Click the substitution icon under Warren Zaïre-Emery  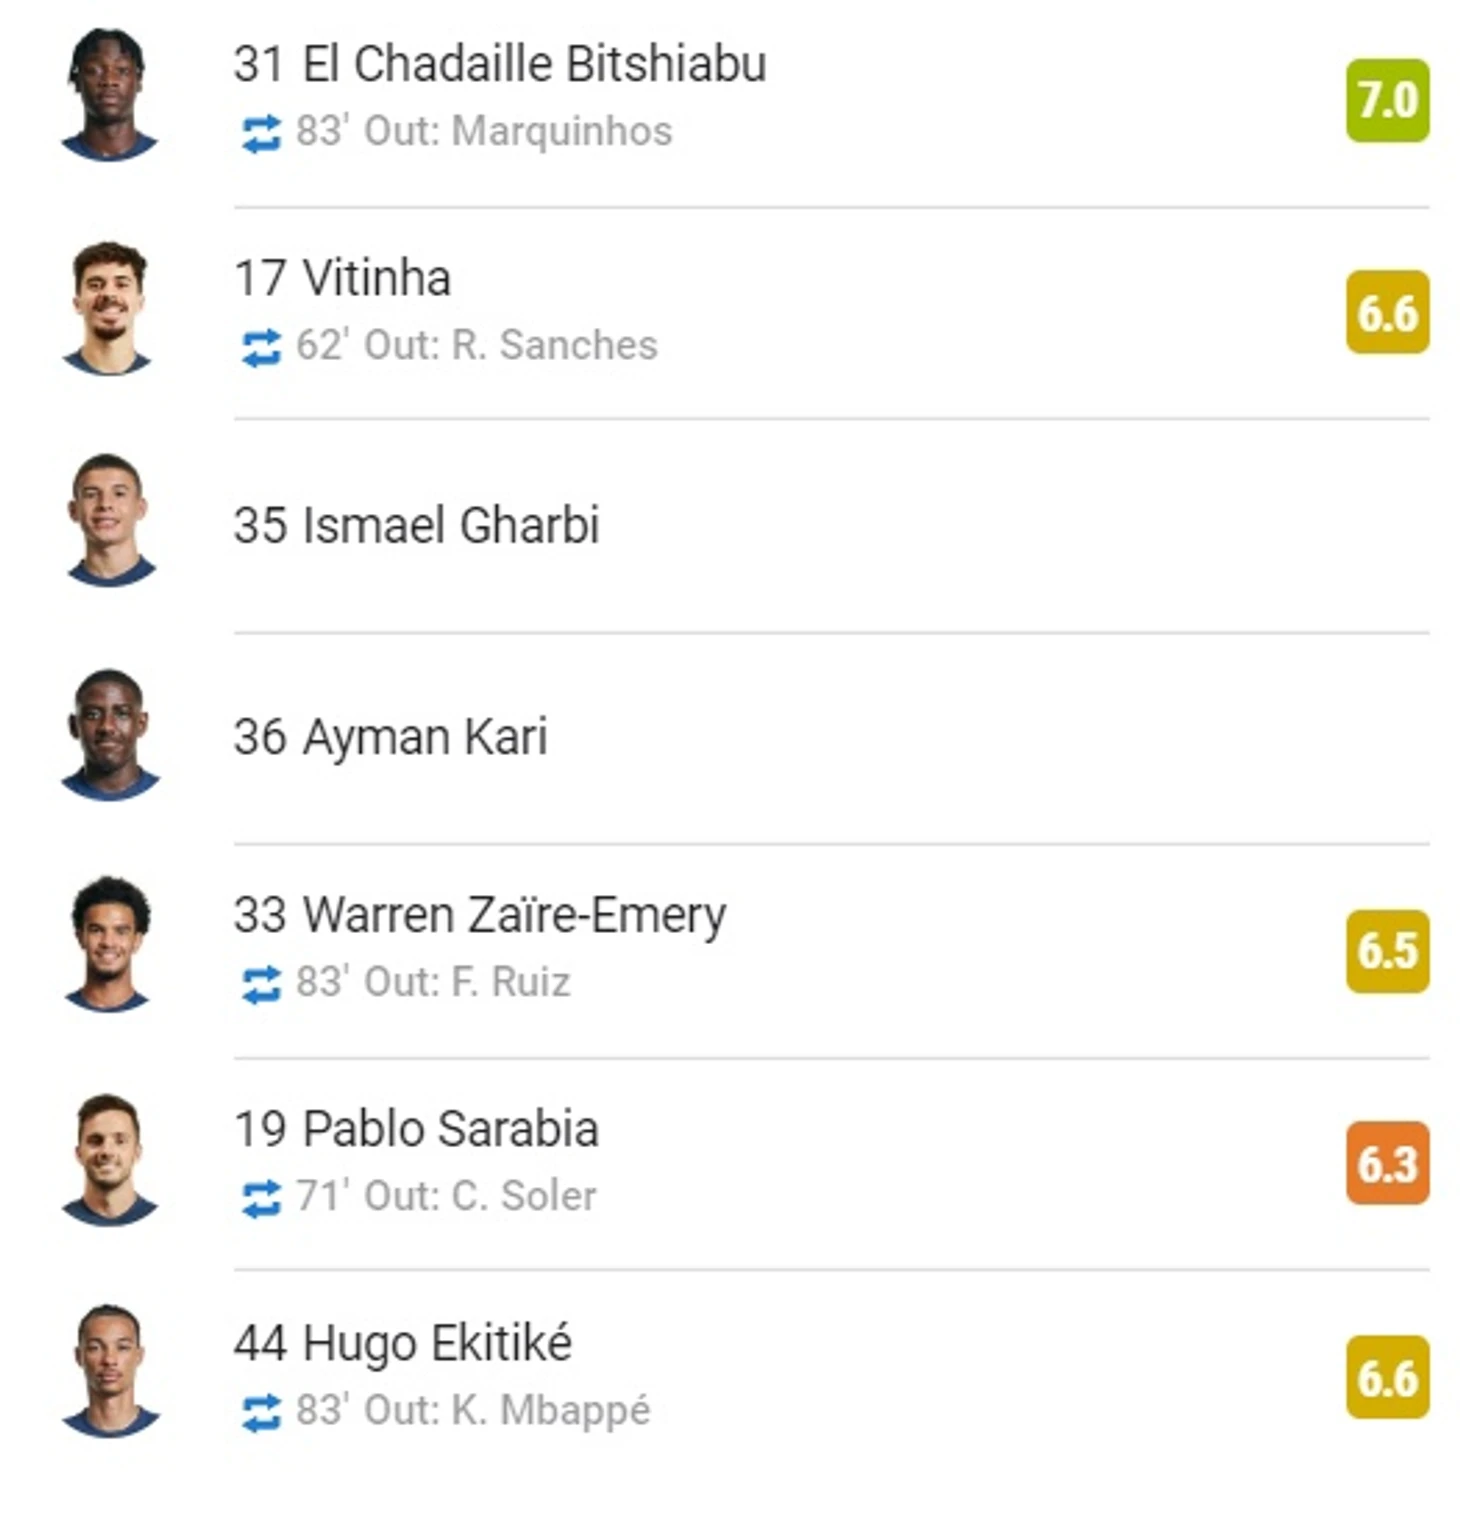point(261,984)
